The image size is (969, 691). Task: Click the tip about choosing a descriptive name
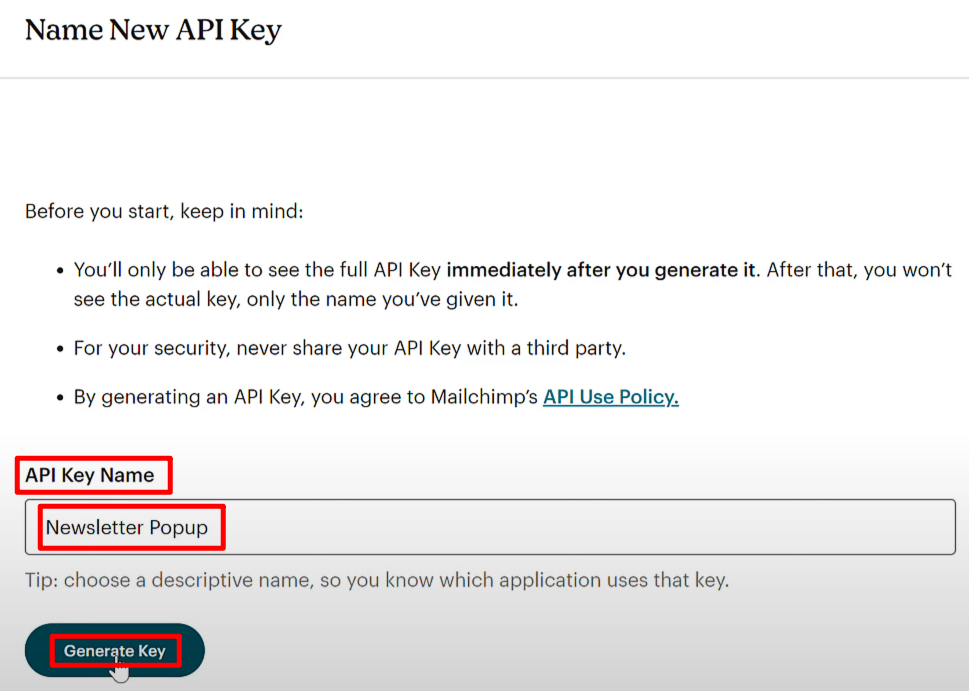pos(377,580)
